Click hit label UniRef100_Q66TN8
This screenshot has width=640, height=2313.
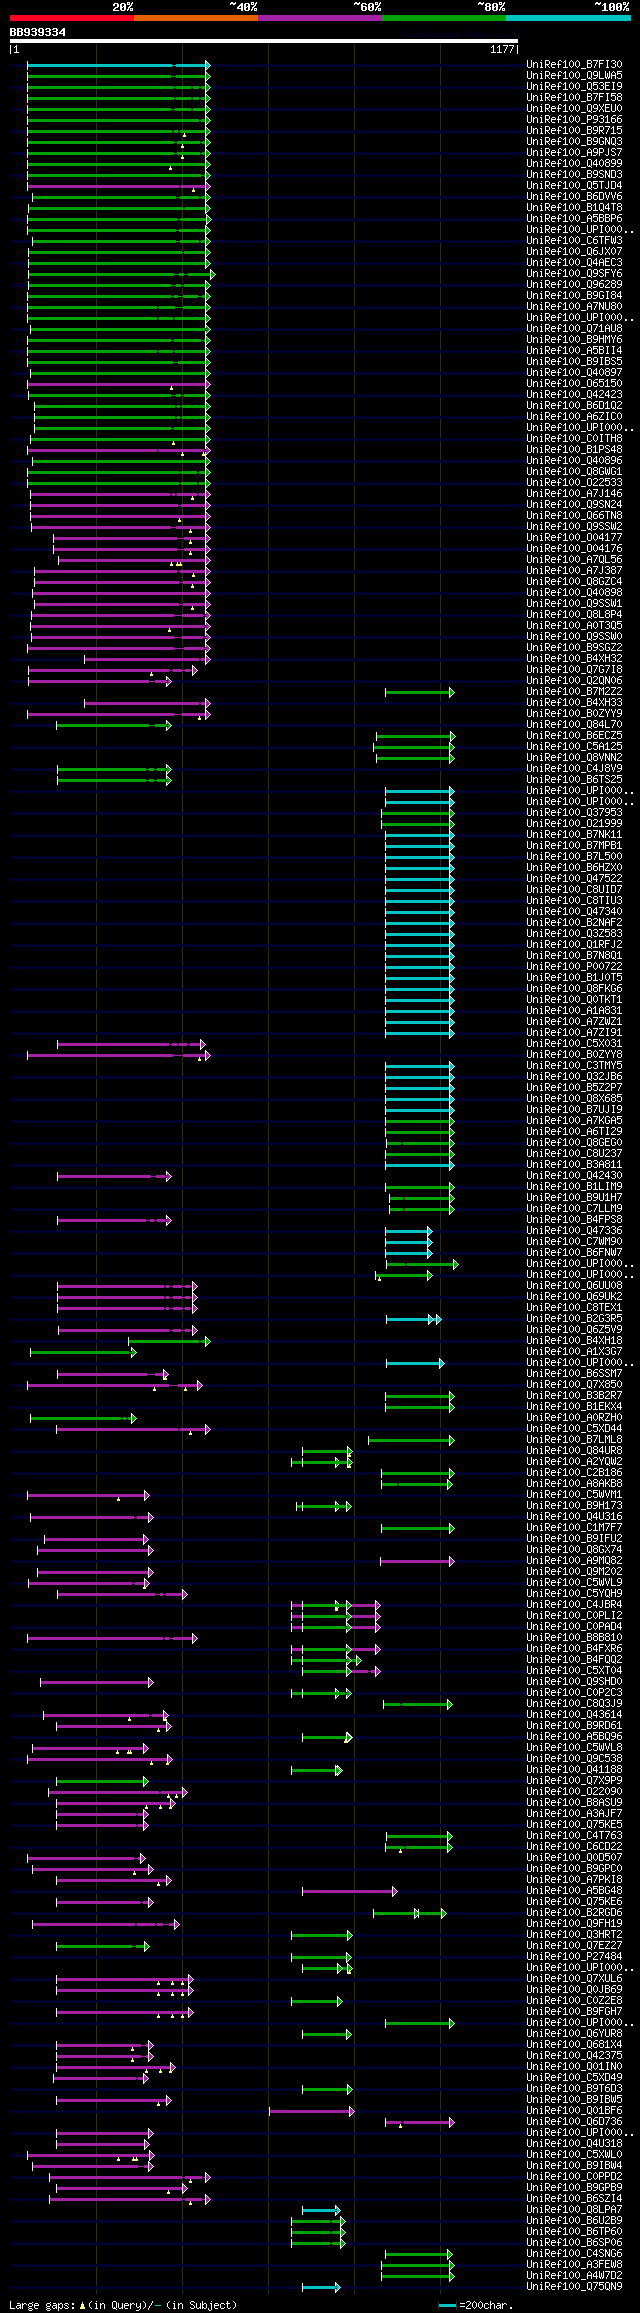coord(574,516)
